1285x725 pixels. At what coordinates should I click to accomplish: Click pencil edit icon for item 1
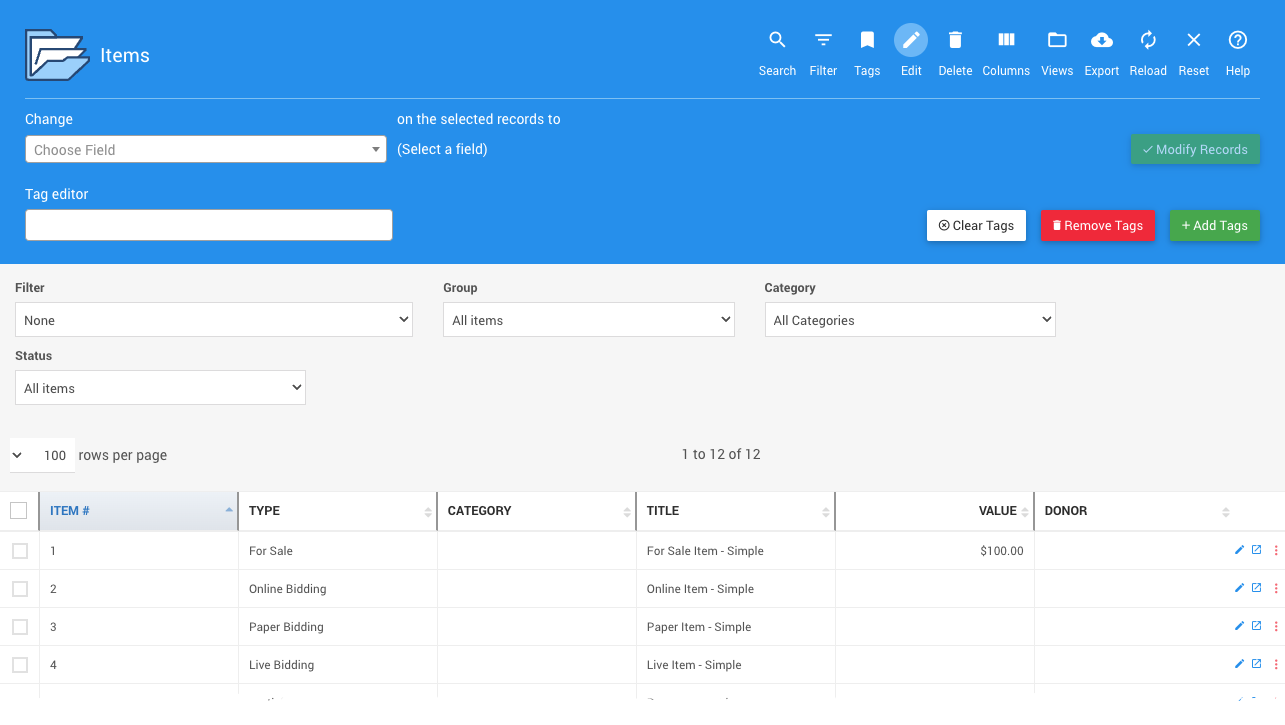tap(1239, 550)
